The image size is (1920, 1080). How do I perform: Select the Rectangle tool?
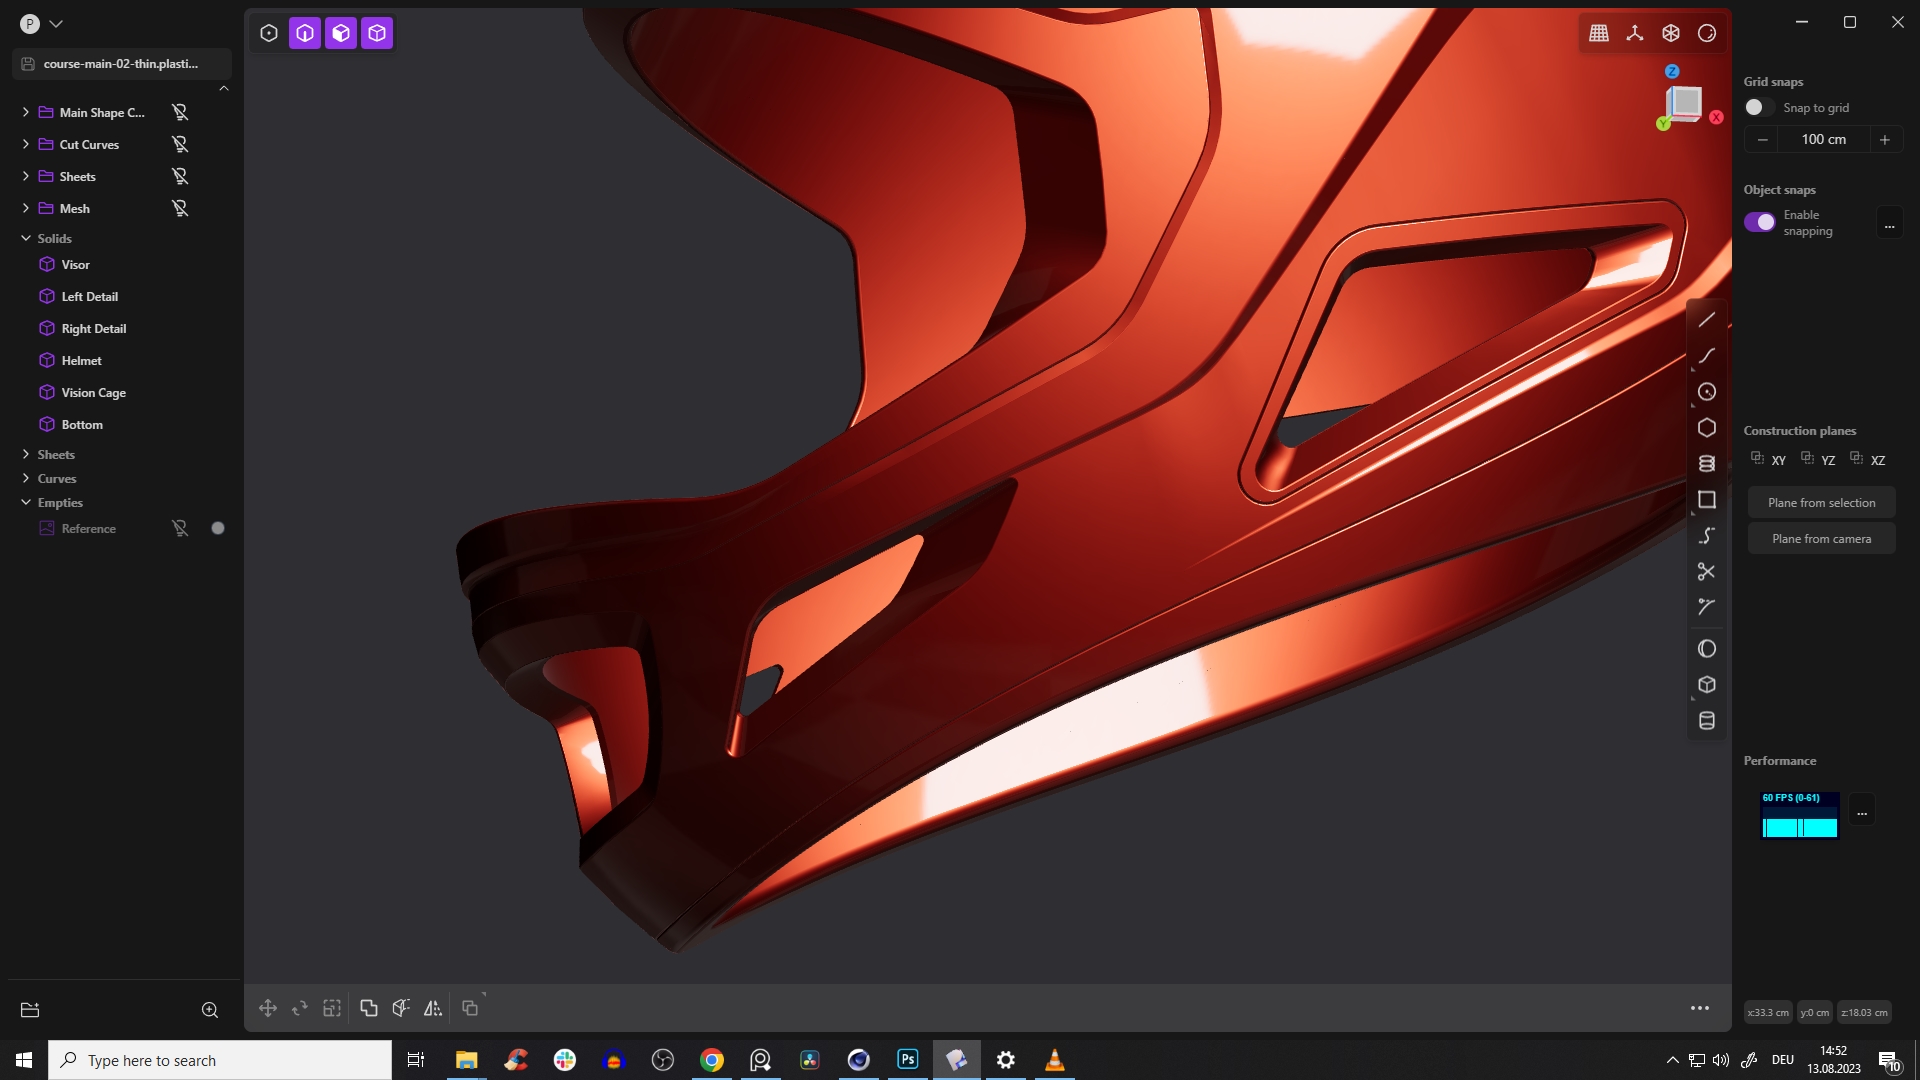tap(1707, 499)
